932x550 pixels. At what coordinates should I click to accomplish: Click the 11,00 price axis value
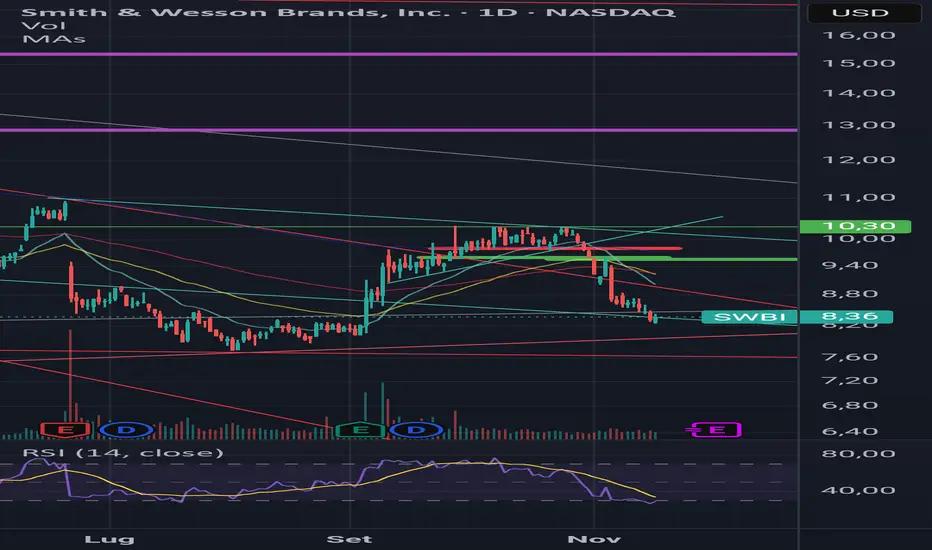click(858, 197)
